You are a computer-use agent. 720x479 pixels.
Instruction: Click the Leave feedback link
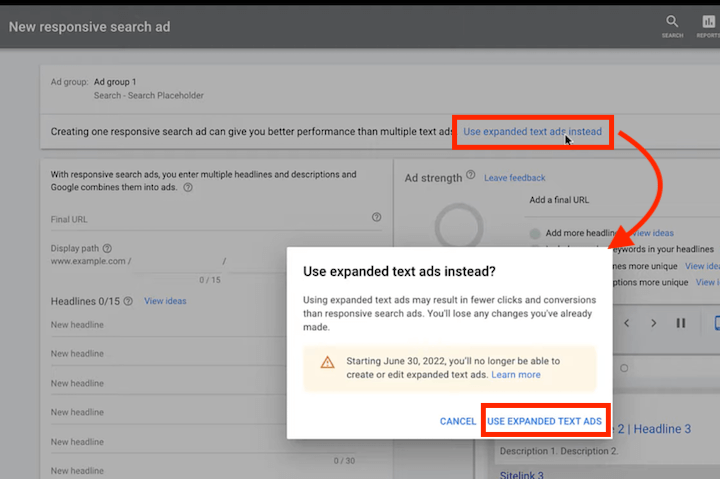(514, 178)
